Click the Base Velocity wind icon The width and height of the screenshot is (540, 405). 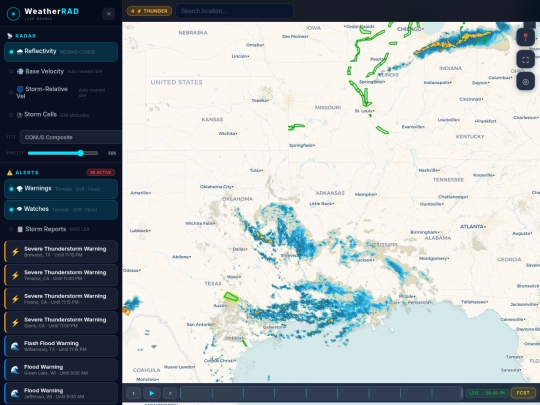(20, 71)
